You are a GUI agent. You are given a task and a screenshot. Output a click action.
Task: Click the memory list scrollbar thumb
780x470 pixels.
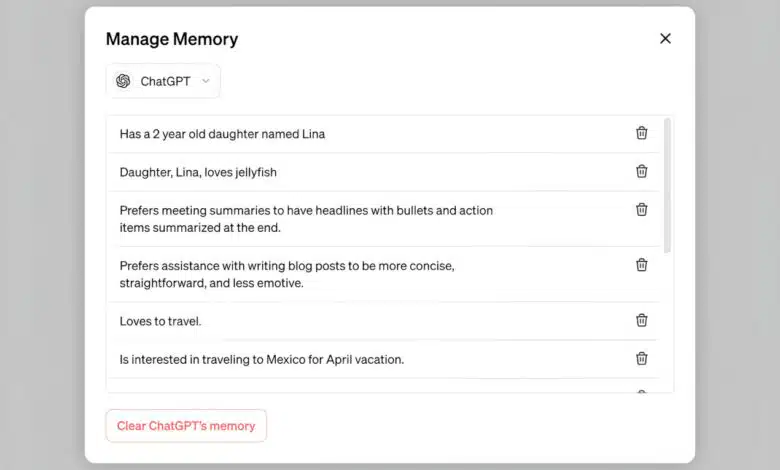coord(668,186)
